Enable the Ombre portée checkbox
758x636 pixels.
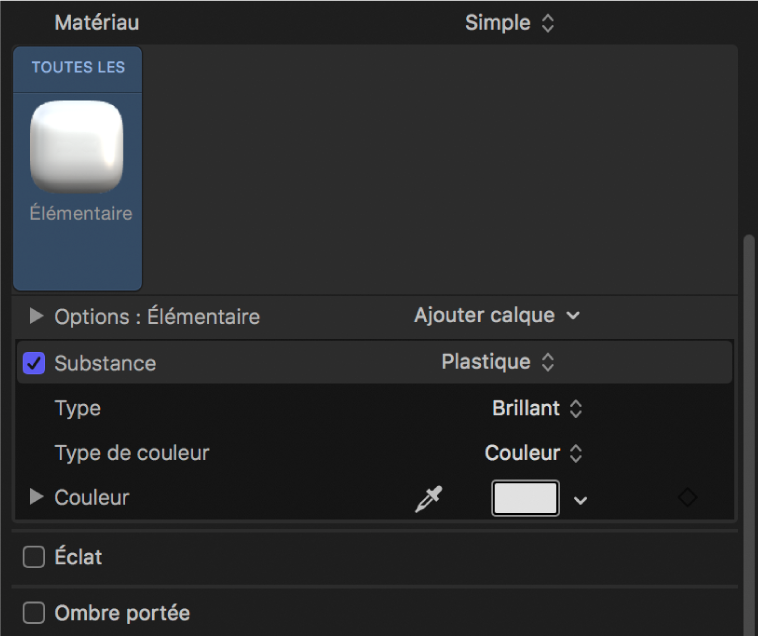(x=34, y=612)
